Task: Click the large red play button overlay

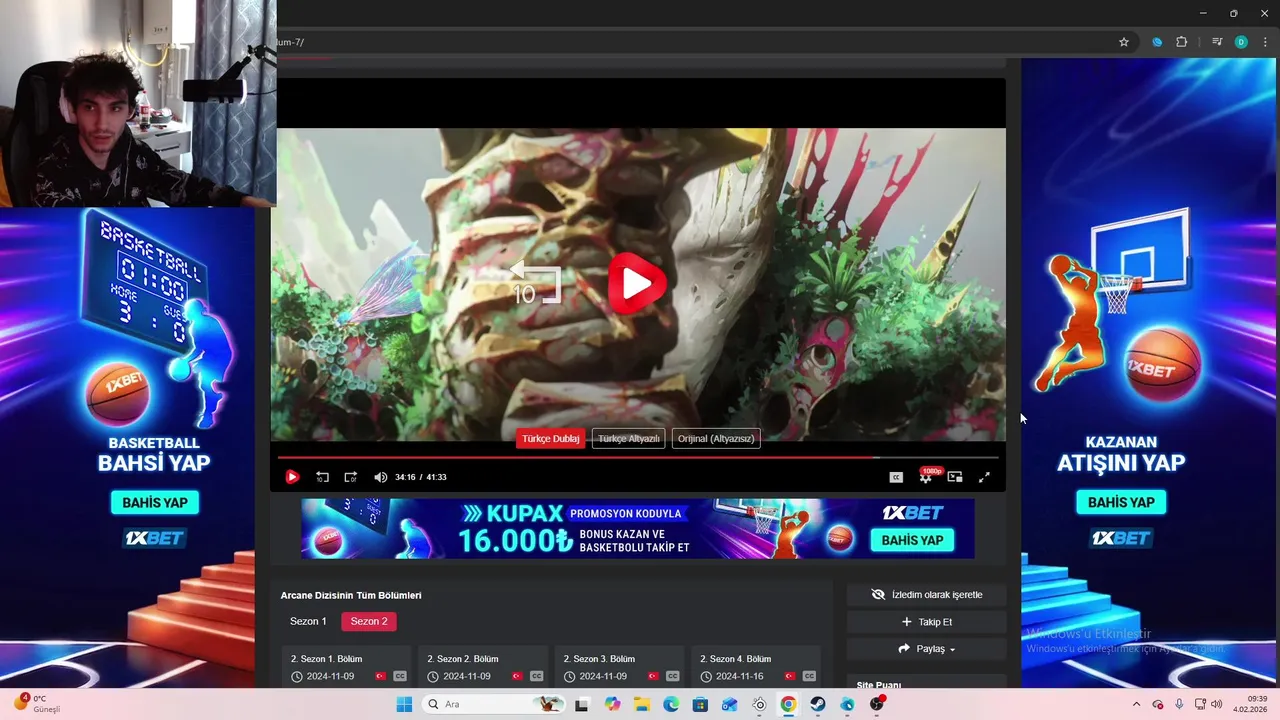Action: (637, 284)
